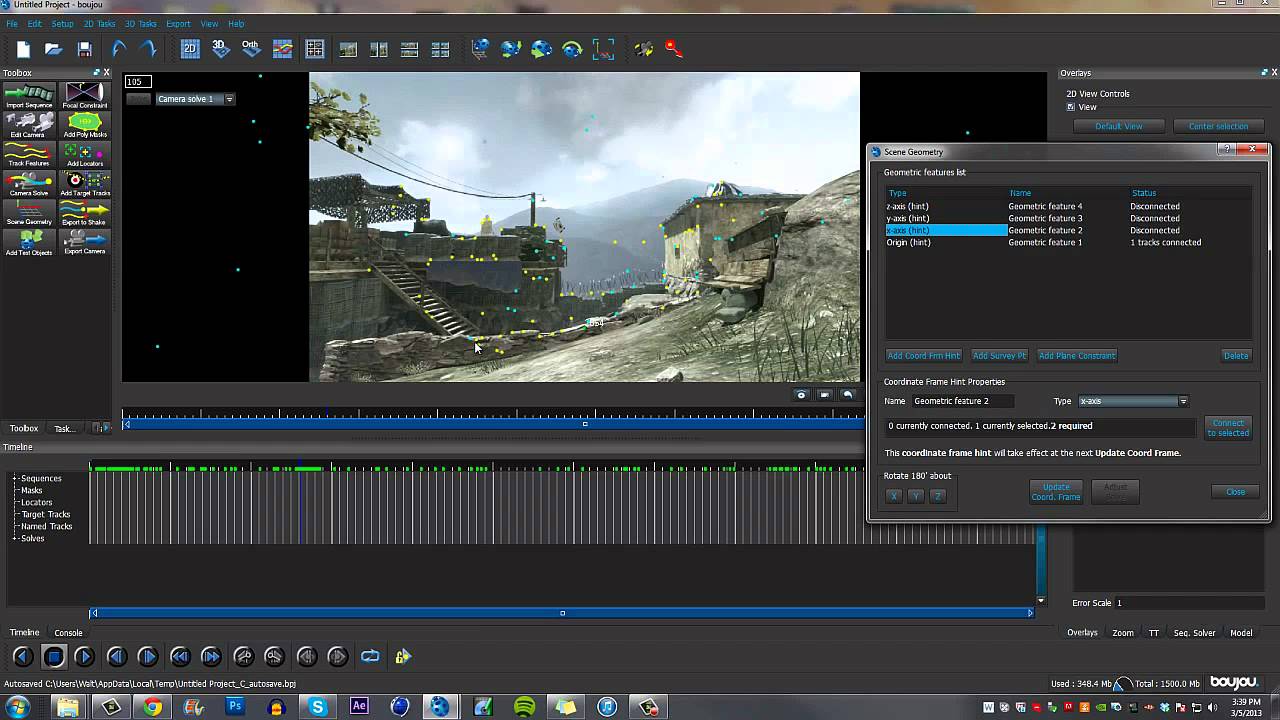Screen dimensions: 1280x720
Task: Click the Add Survey Pt button
Action: tap(999, 355)
